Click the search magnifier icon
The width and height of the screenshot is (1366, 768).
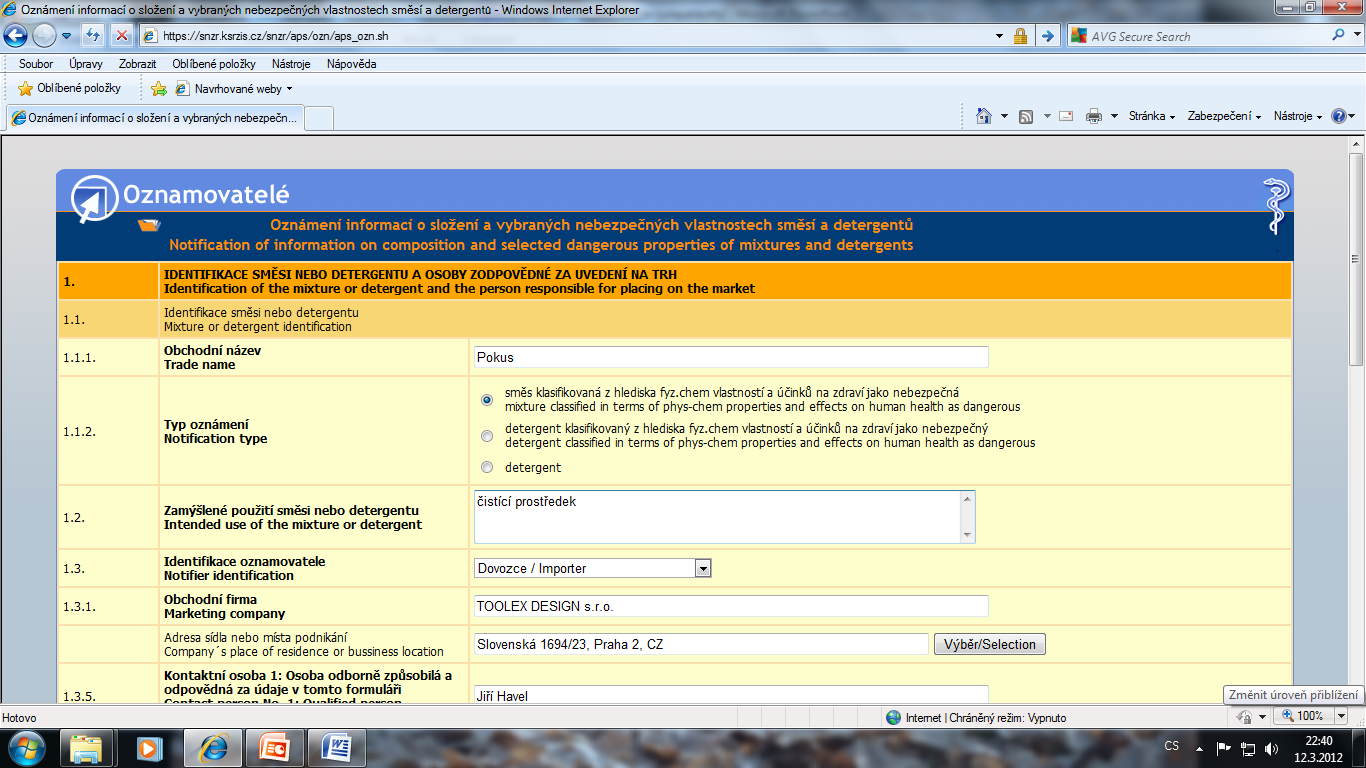point(1340,36)
